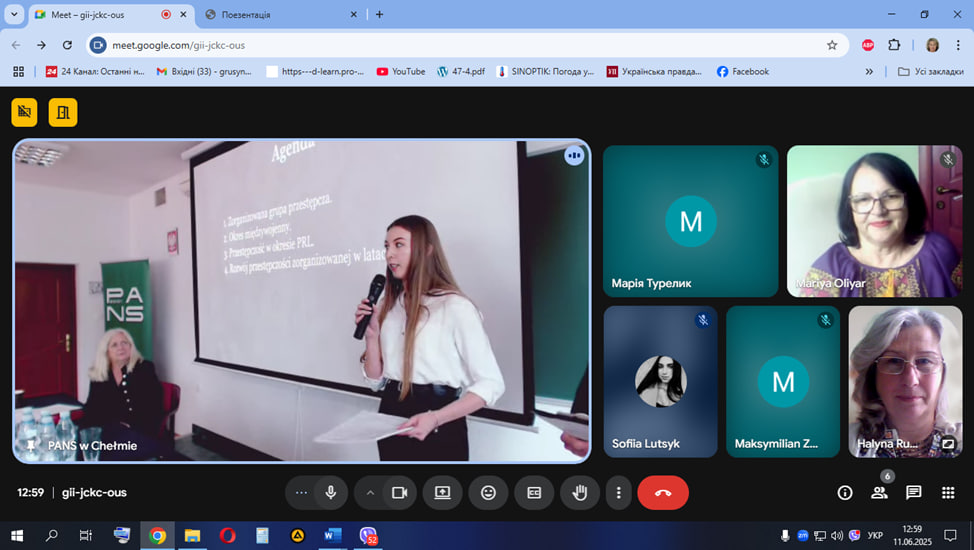Screen dimensions: 974x550
Task: Open the Facebook bookmark
Action: 742,71
